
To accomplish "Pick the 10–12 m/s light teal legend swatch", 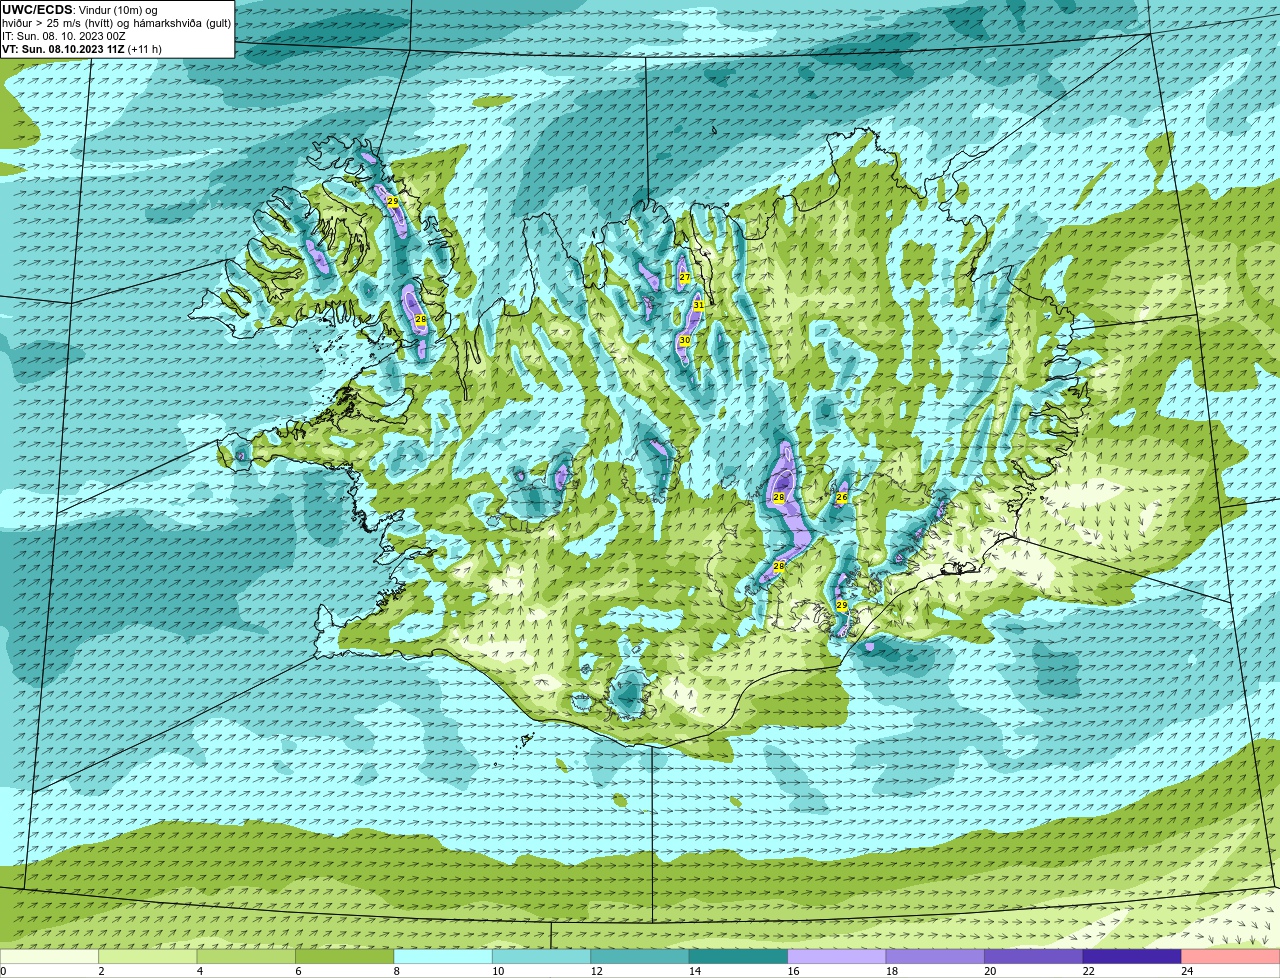I will pyautogui.click(x=542, y=957).
